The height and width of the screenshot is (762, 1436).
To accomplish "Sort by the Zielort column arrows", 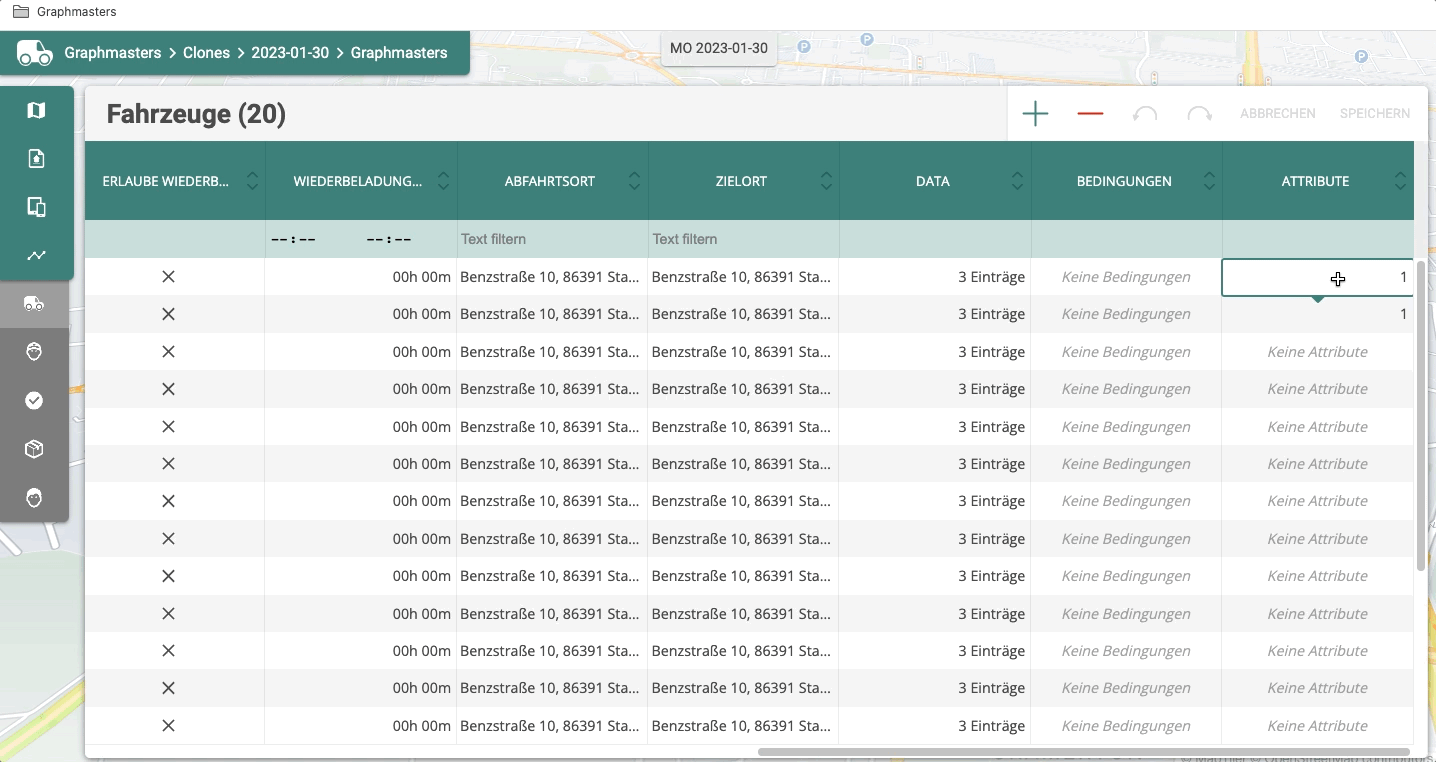I will pyautogui.click(x=826, y=181).
